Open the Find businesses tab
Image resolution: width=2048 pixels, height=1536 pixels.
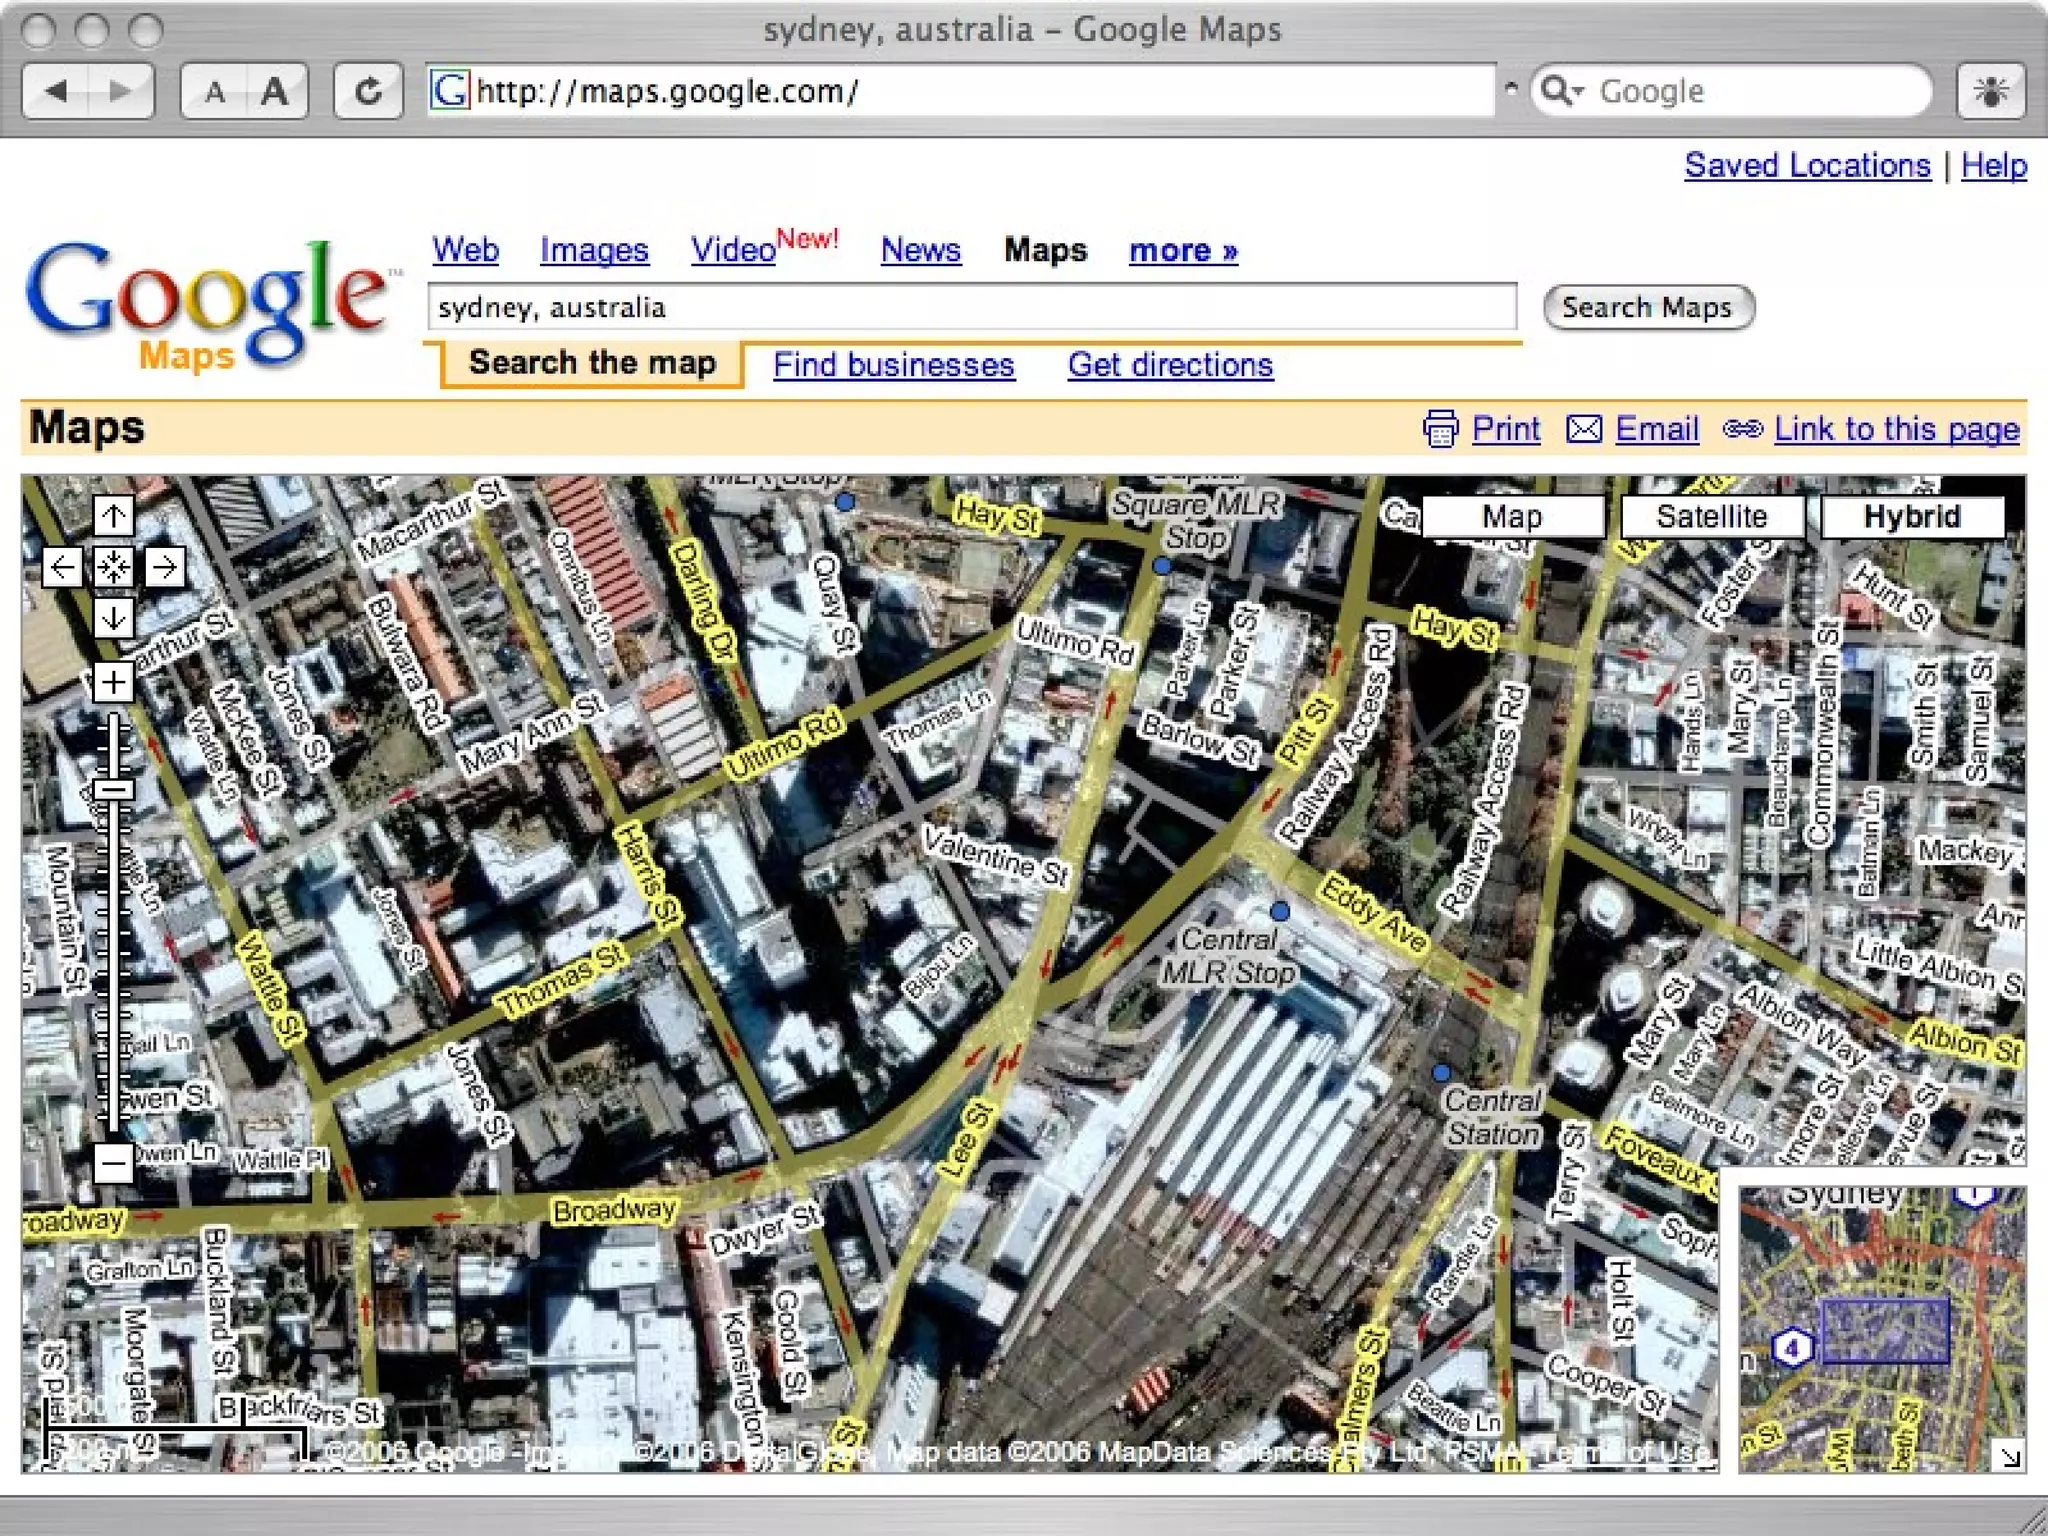coord(893,365)
